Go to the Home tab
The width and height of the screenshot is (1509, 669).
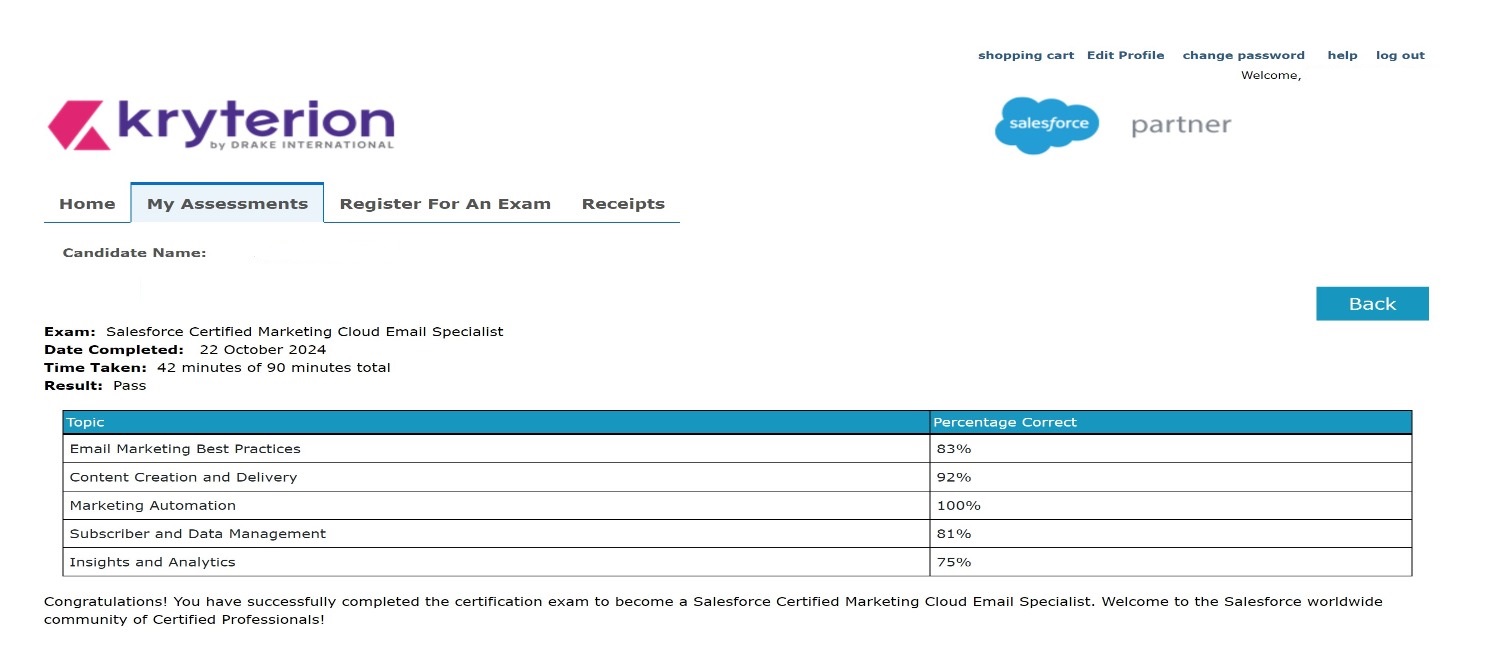pos(87,204)
